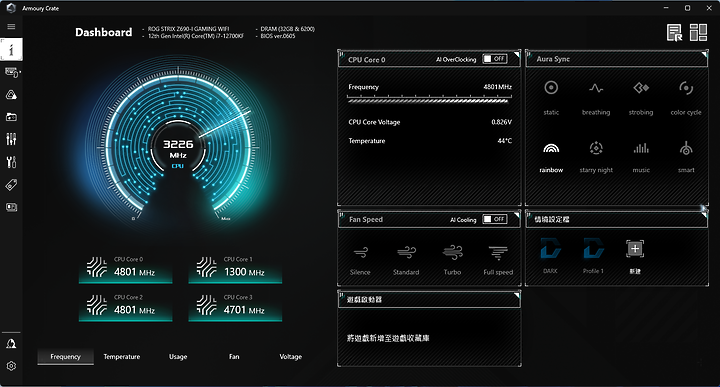Choose Turbo fan speed mode

[452, 260]
